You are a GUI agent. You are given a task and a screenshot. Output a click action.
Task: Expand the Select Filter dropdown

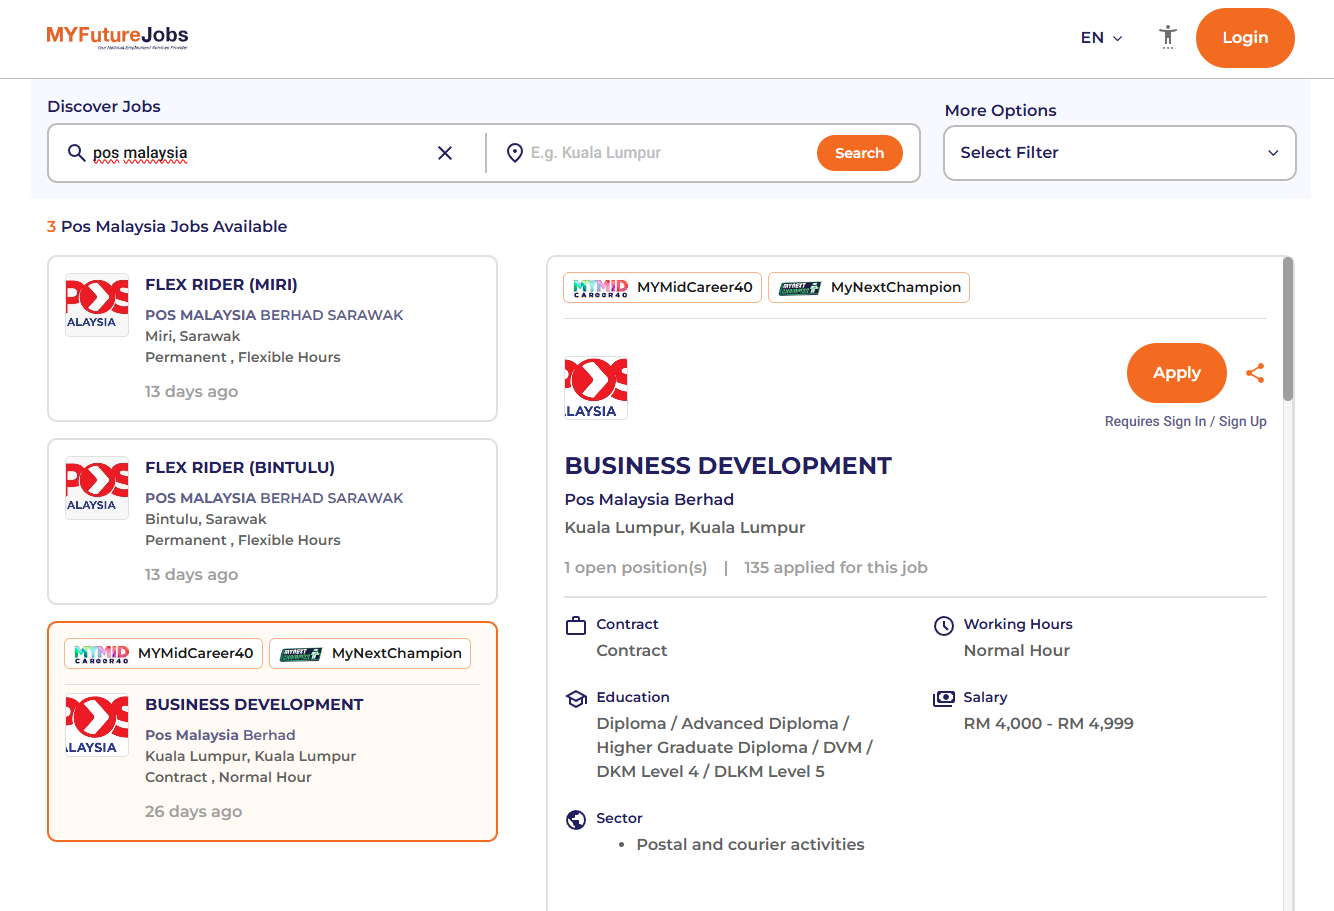tap(1120, 153)
